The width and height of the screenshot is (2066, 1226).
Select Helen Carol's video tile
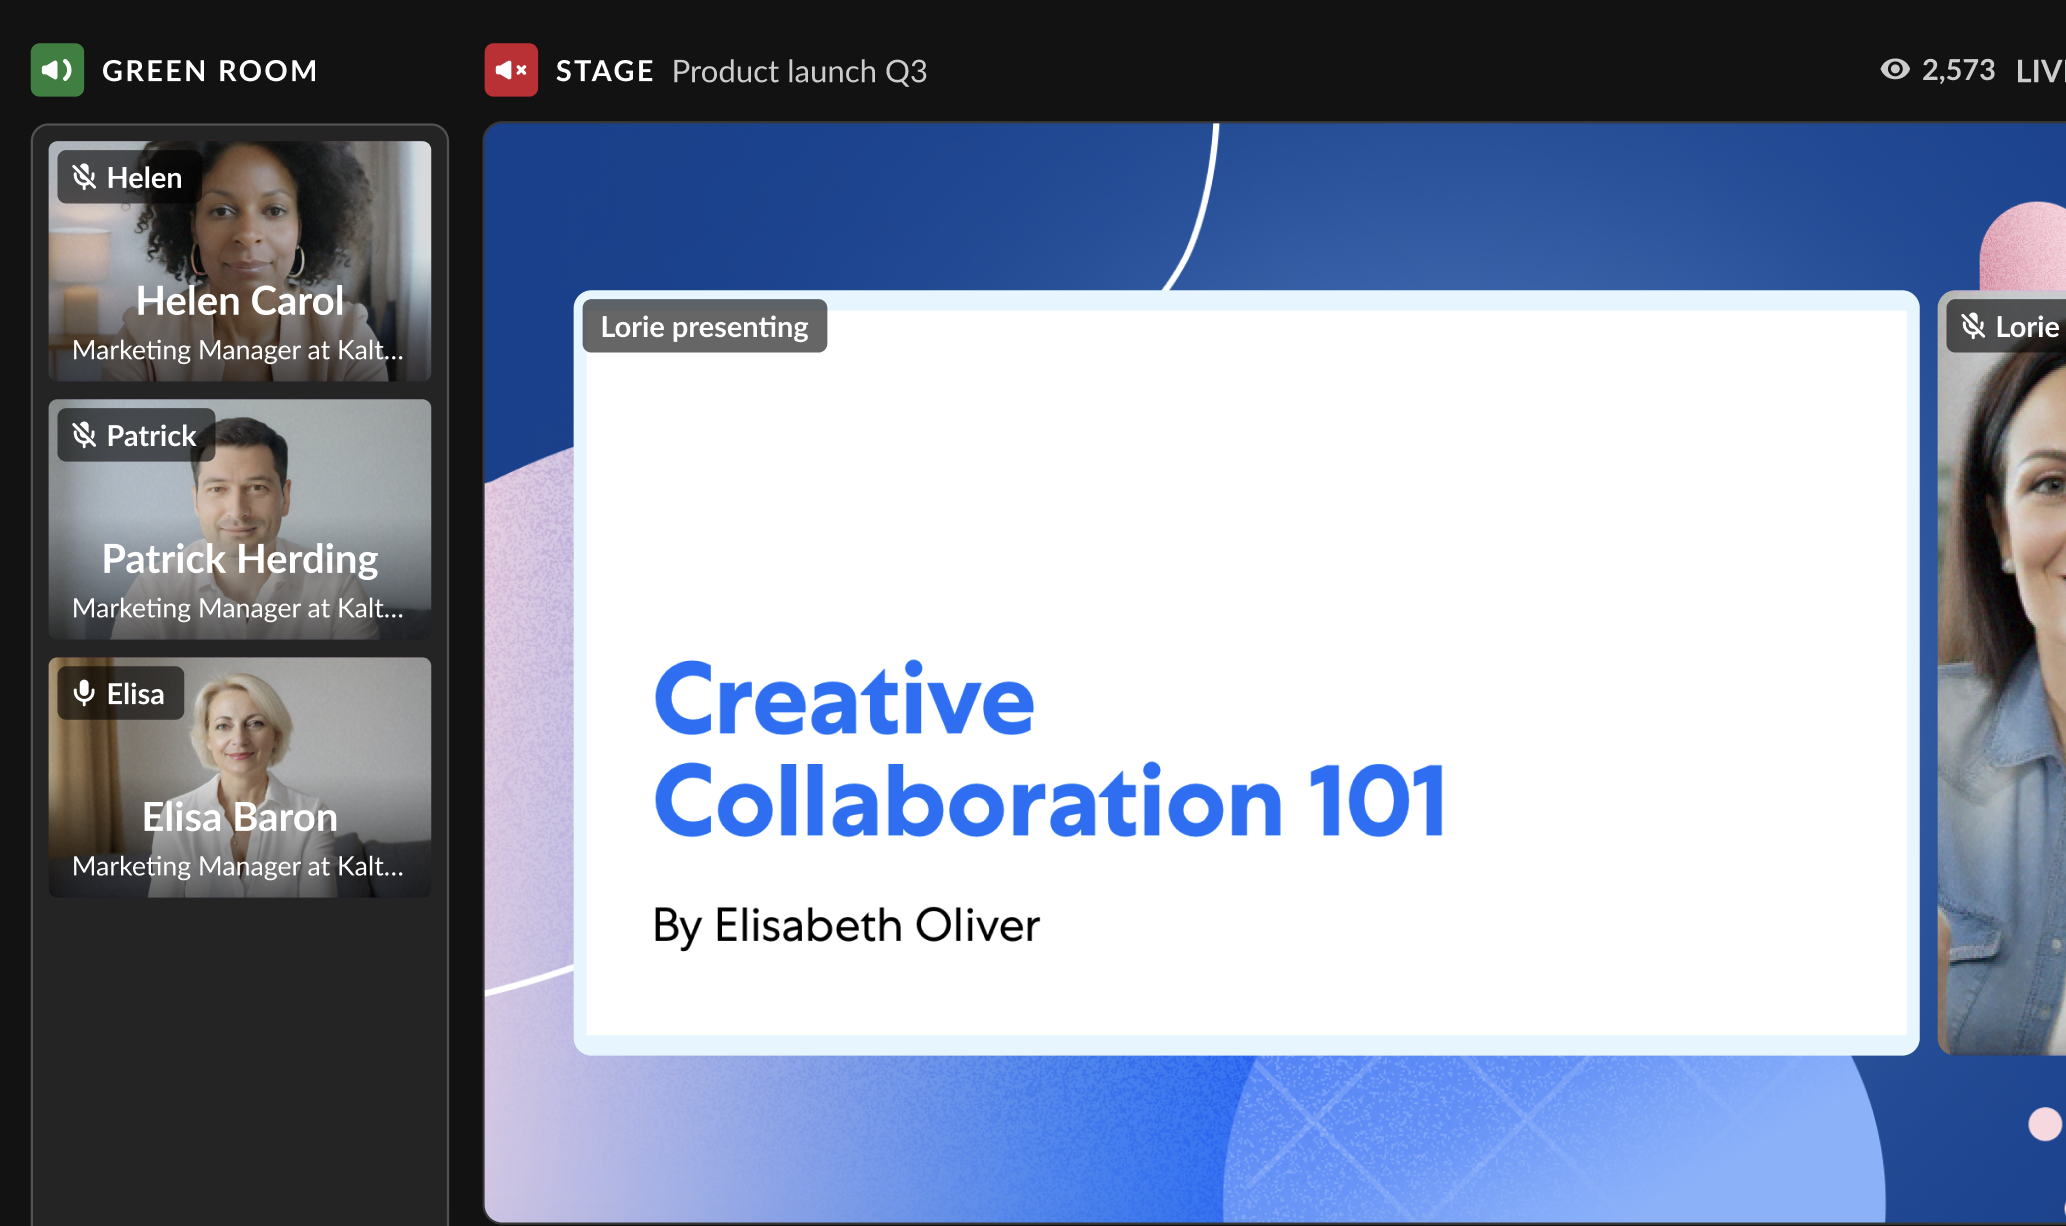click(x=240, y=261)
